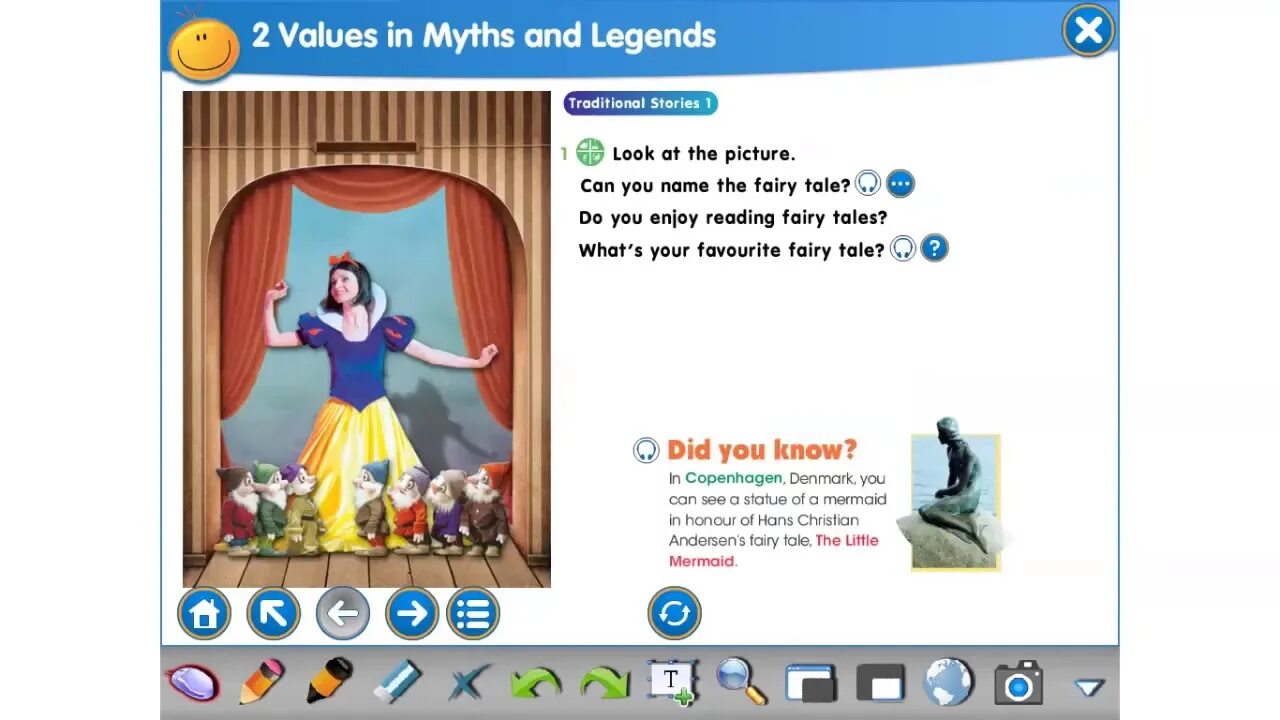Select the highlighter marker tool
The width and height of the screenshot is (1280, 720).
(x=329, y=681)
